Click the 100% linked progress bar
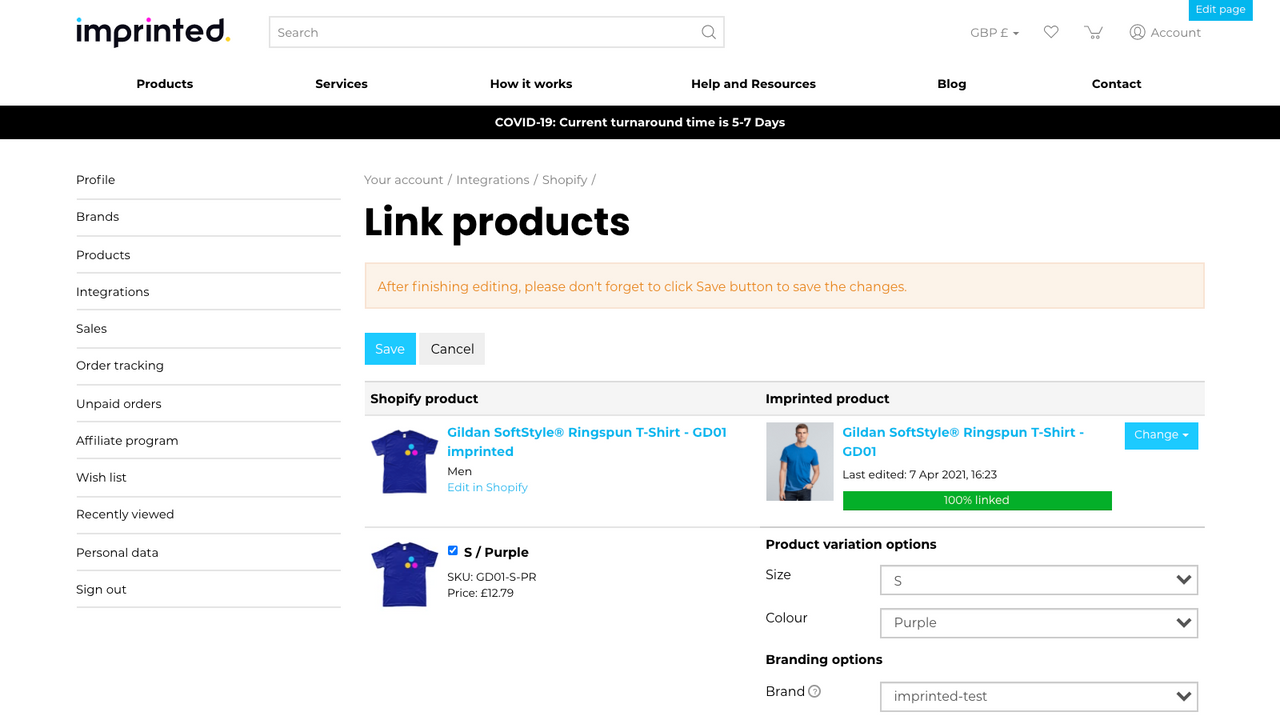The image size is (1280, 720). 977,500
